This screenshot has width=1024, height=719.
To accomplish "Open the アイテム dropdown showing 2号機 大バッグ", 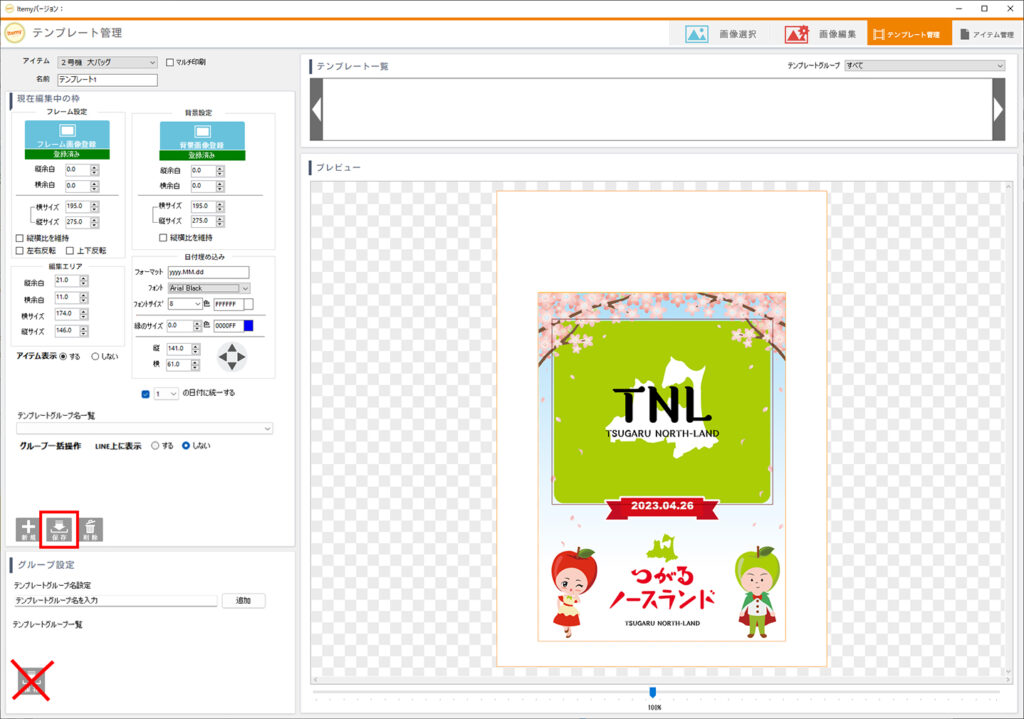I will pyautogui.click(x=108, y=62).
